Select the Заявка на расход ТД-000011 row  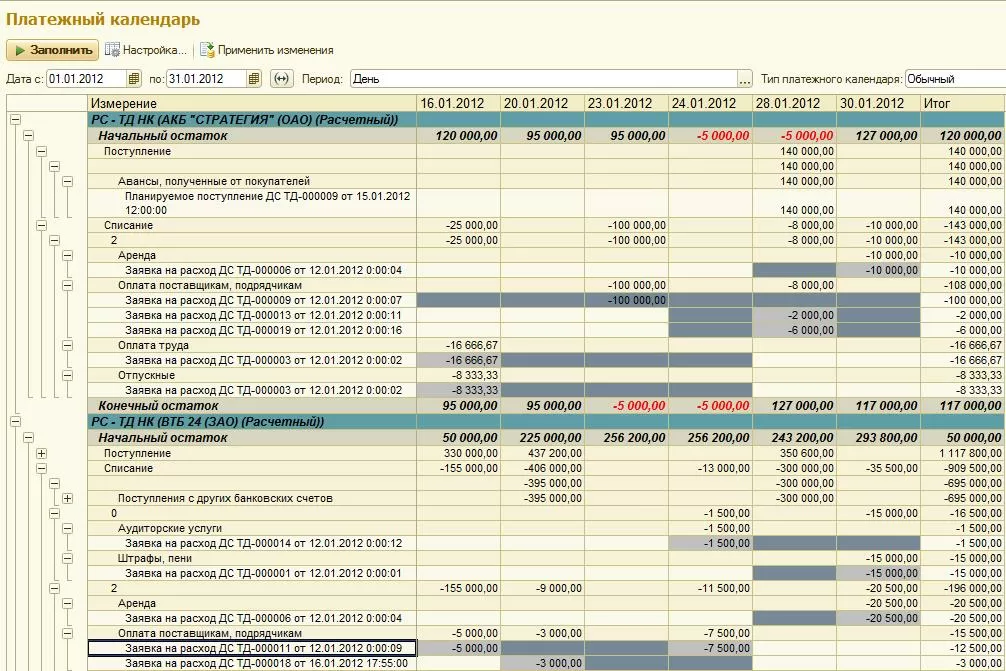pyautogui.click(x=250, y=649)
